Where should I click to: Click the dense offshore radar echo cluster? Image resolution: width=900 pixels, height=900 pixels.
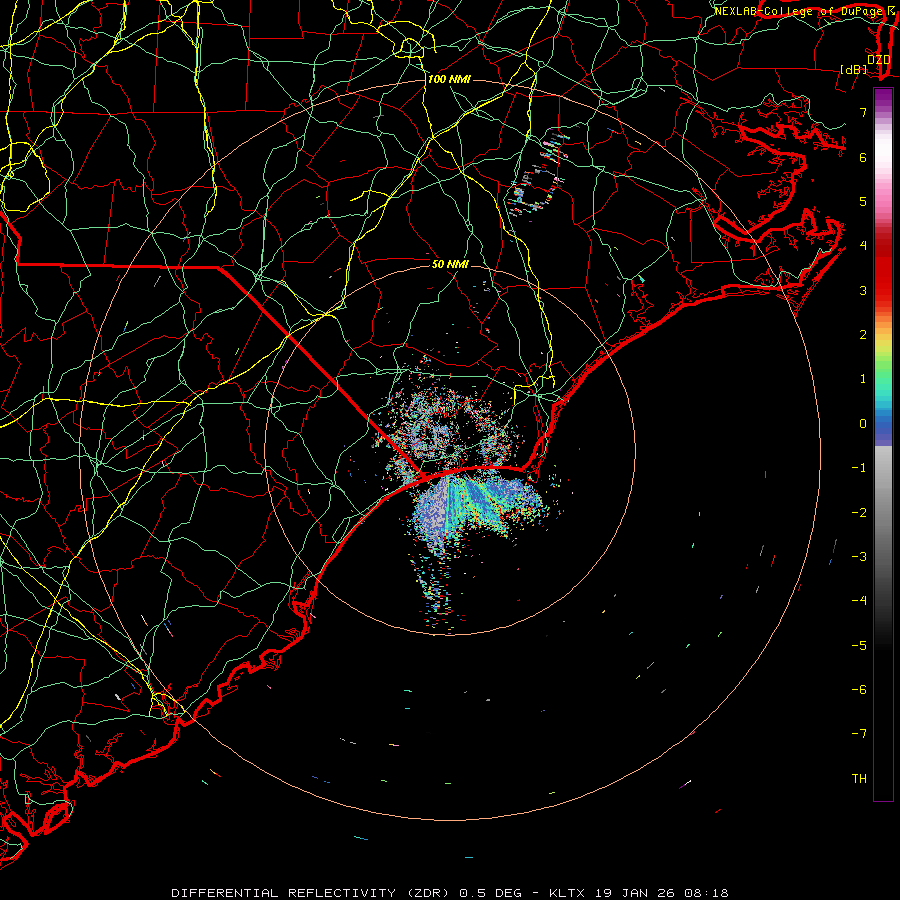(x=479, y=508)
